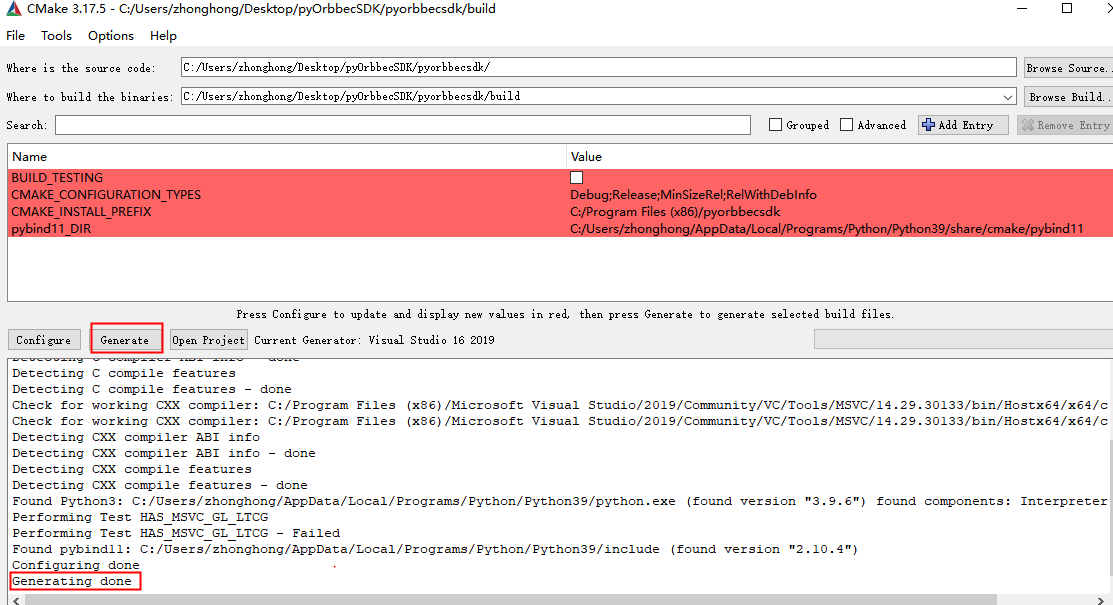Check the BUILD_TESTING value checkbox
Viewport: 1113px width, 605px height.
577,178
